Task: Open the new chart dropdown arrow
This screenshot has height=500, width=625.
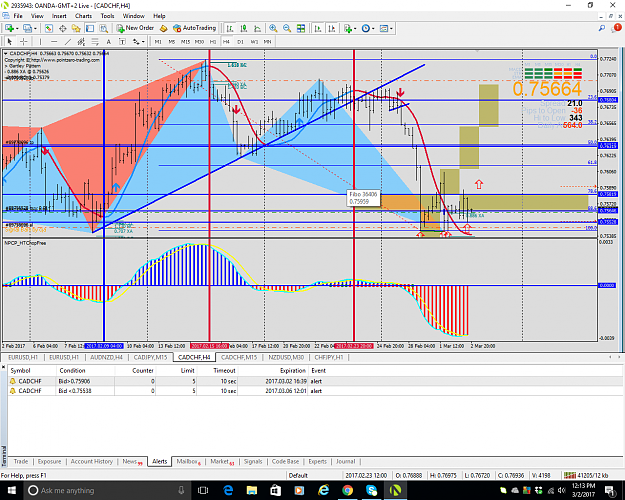Action: click(x=17, y=28)
